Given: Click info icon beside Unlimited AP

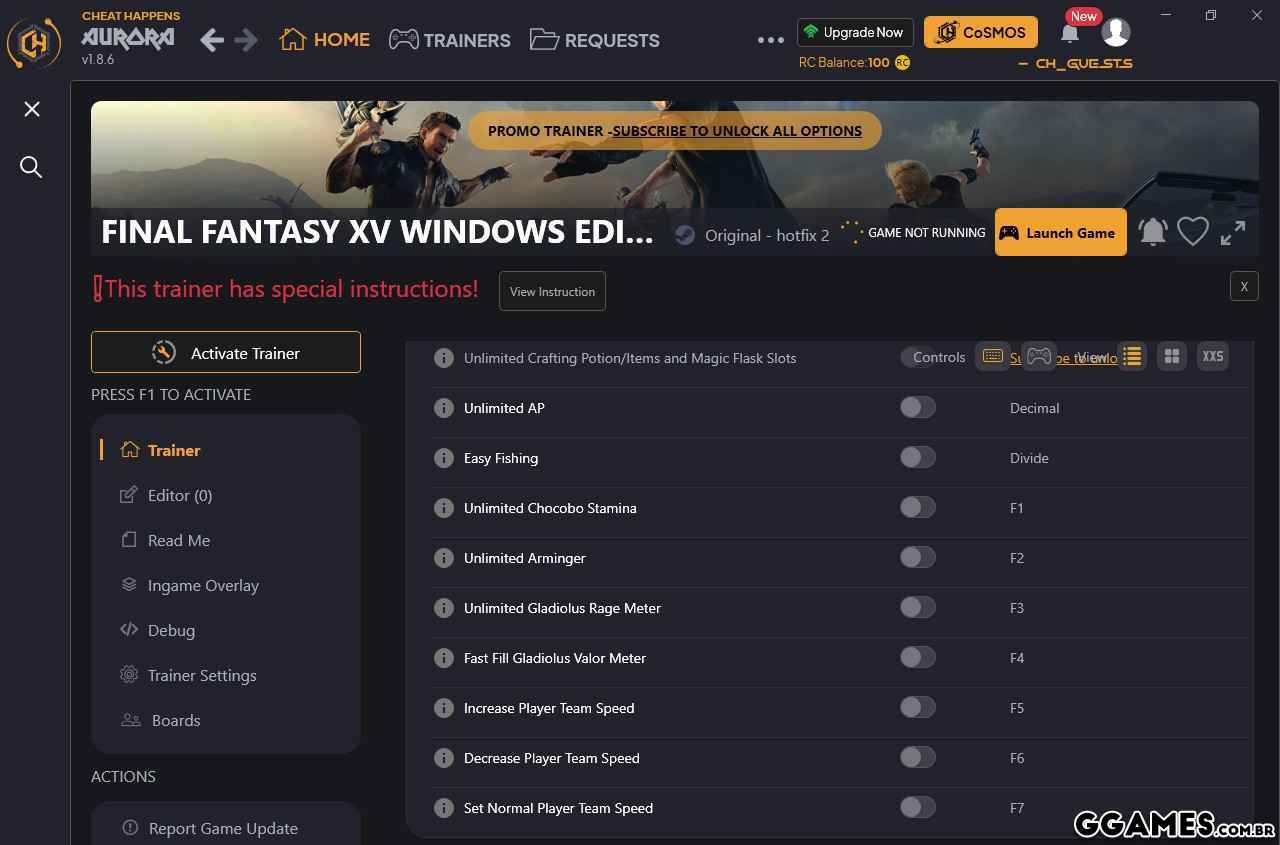Looking at the screenshot, I should [x=444, y=408].
